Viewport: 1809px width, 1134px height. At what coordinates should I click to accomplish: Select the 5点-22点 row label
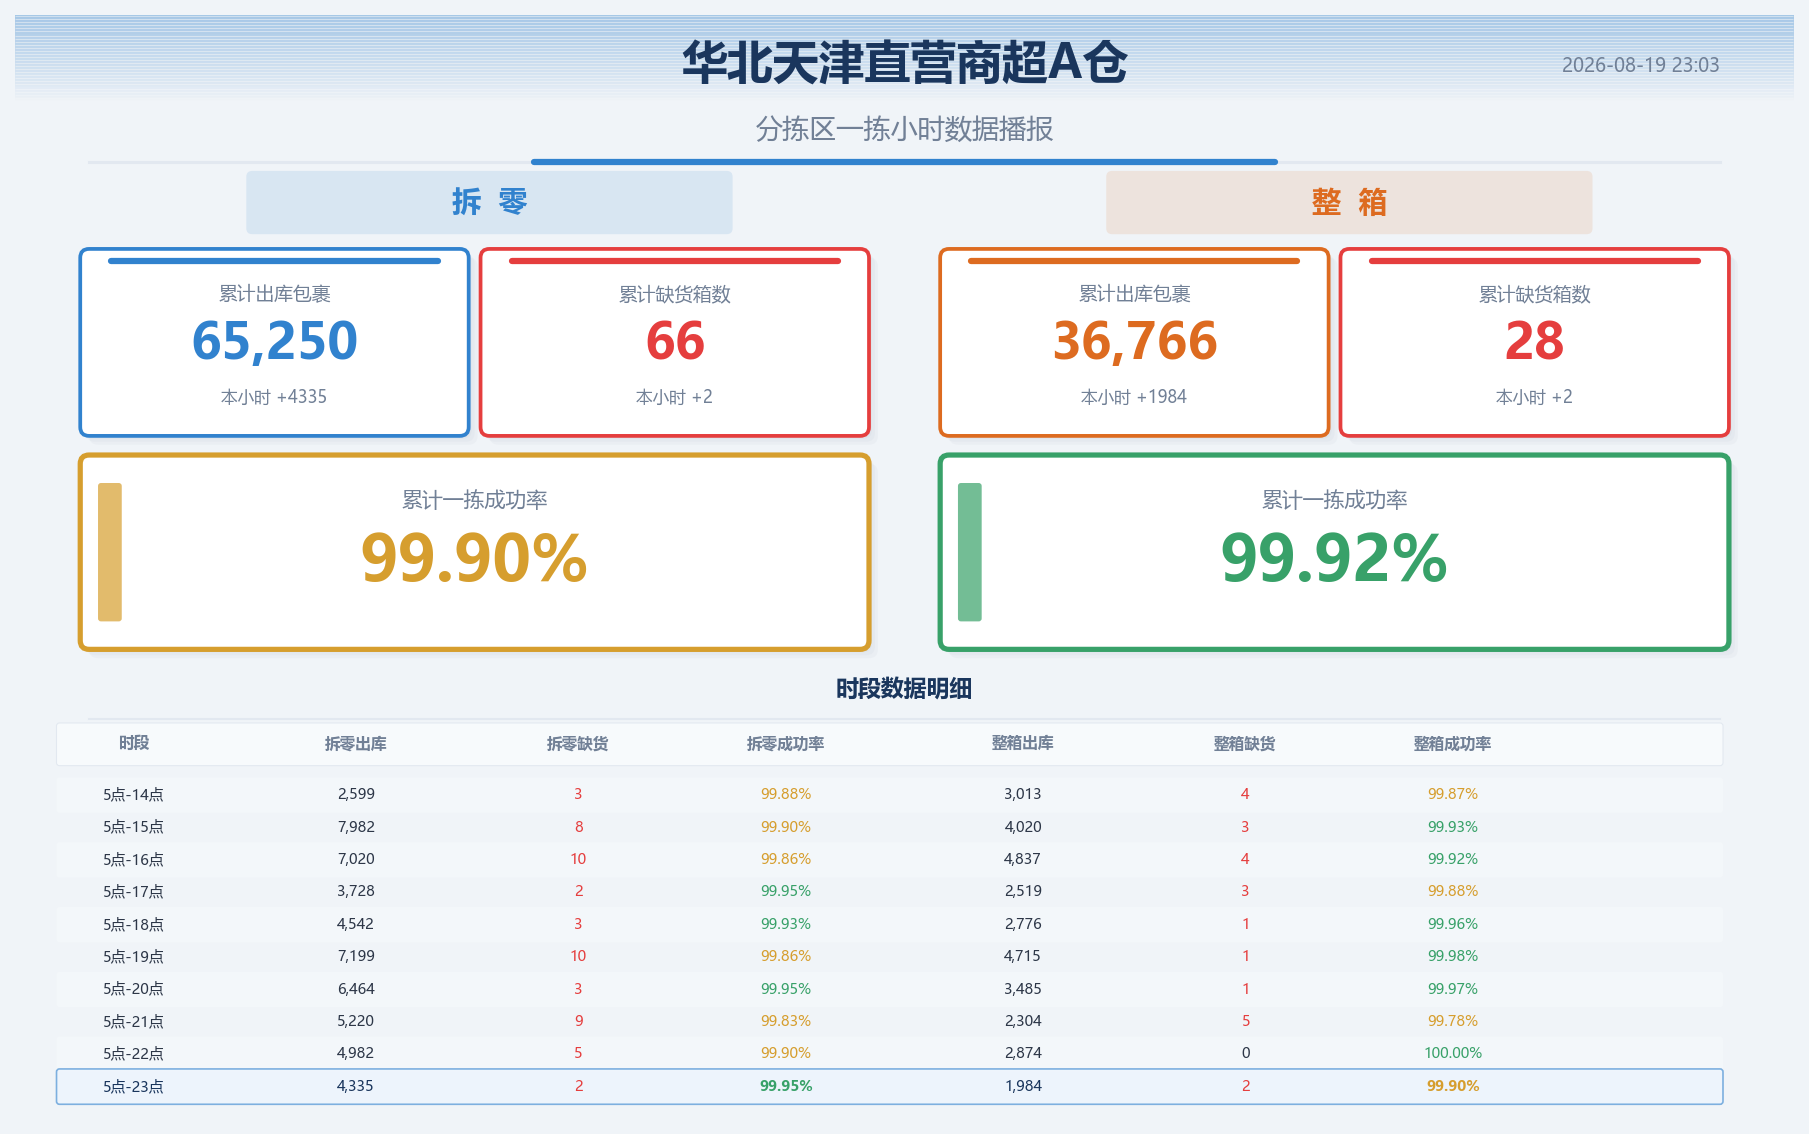click(x=133, y=1054)
